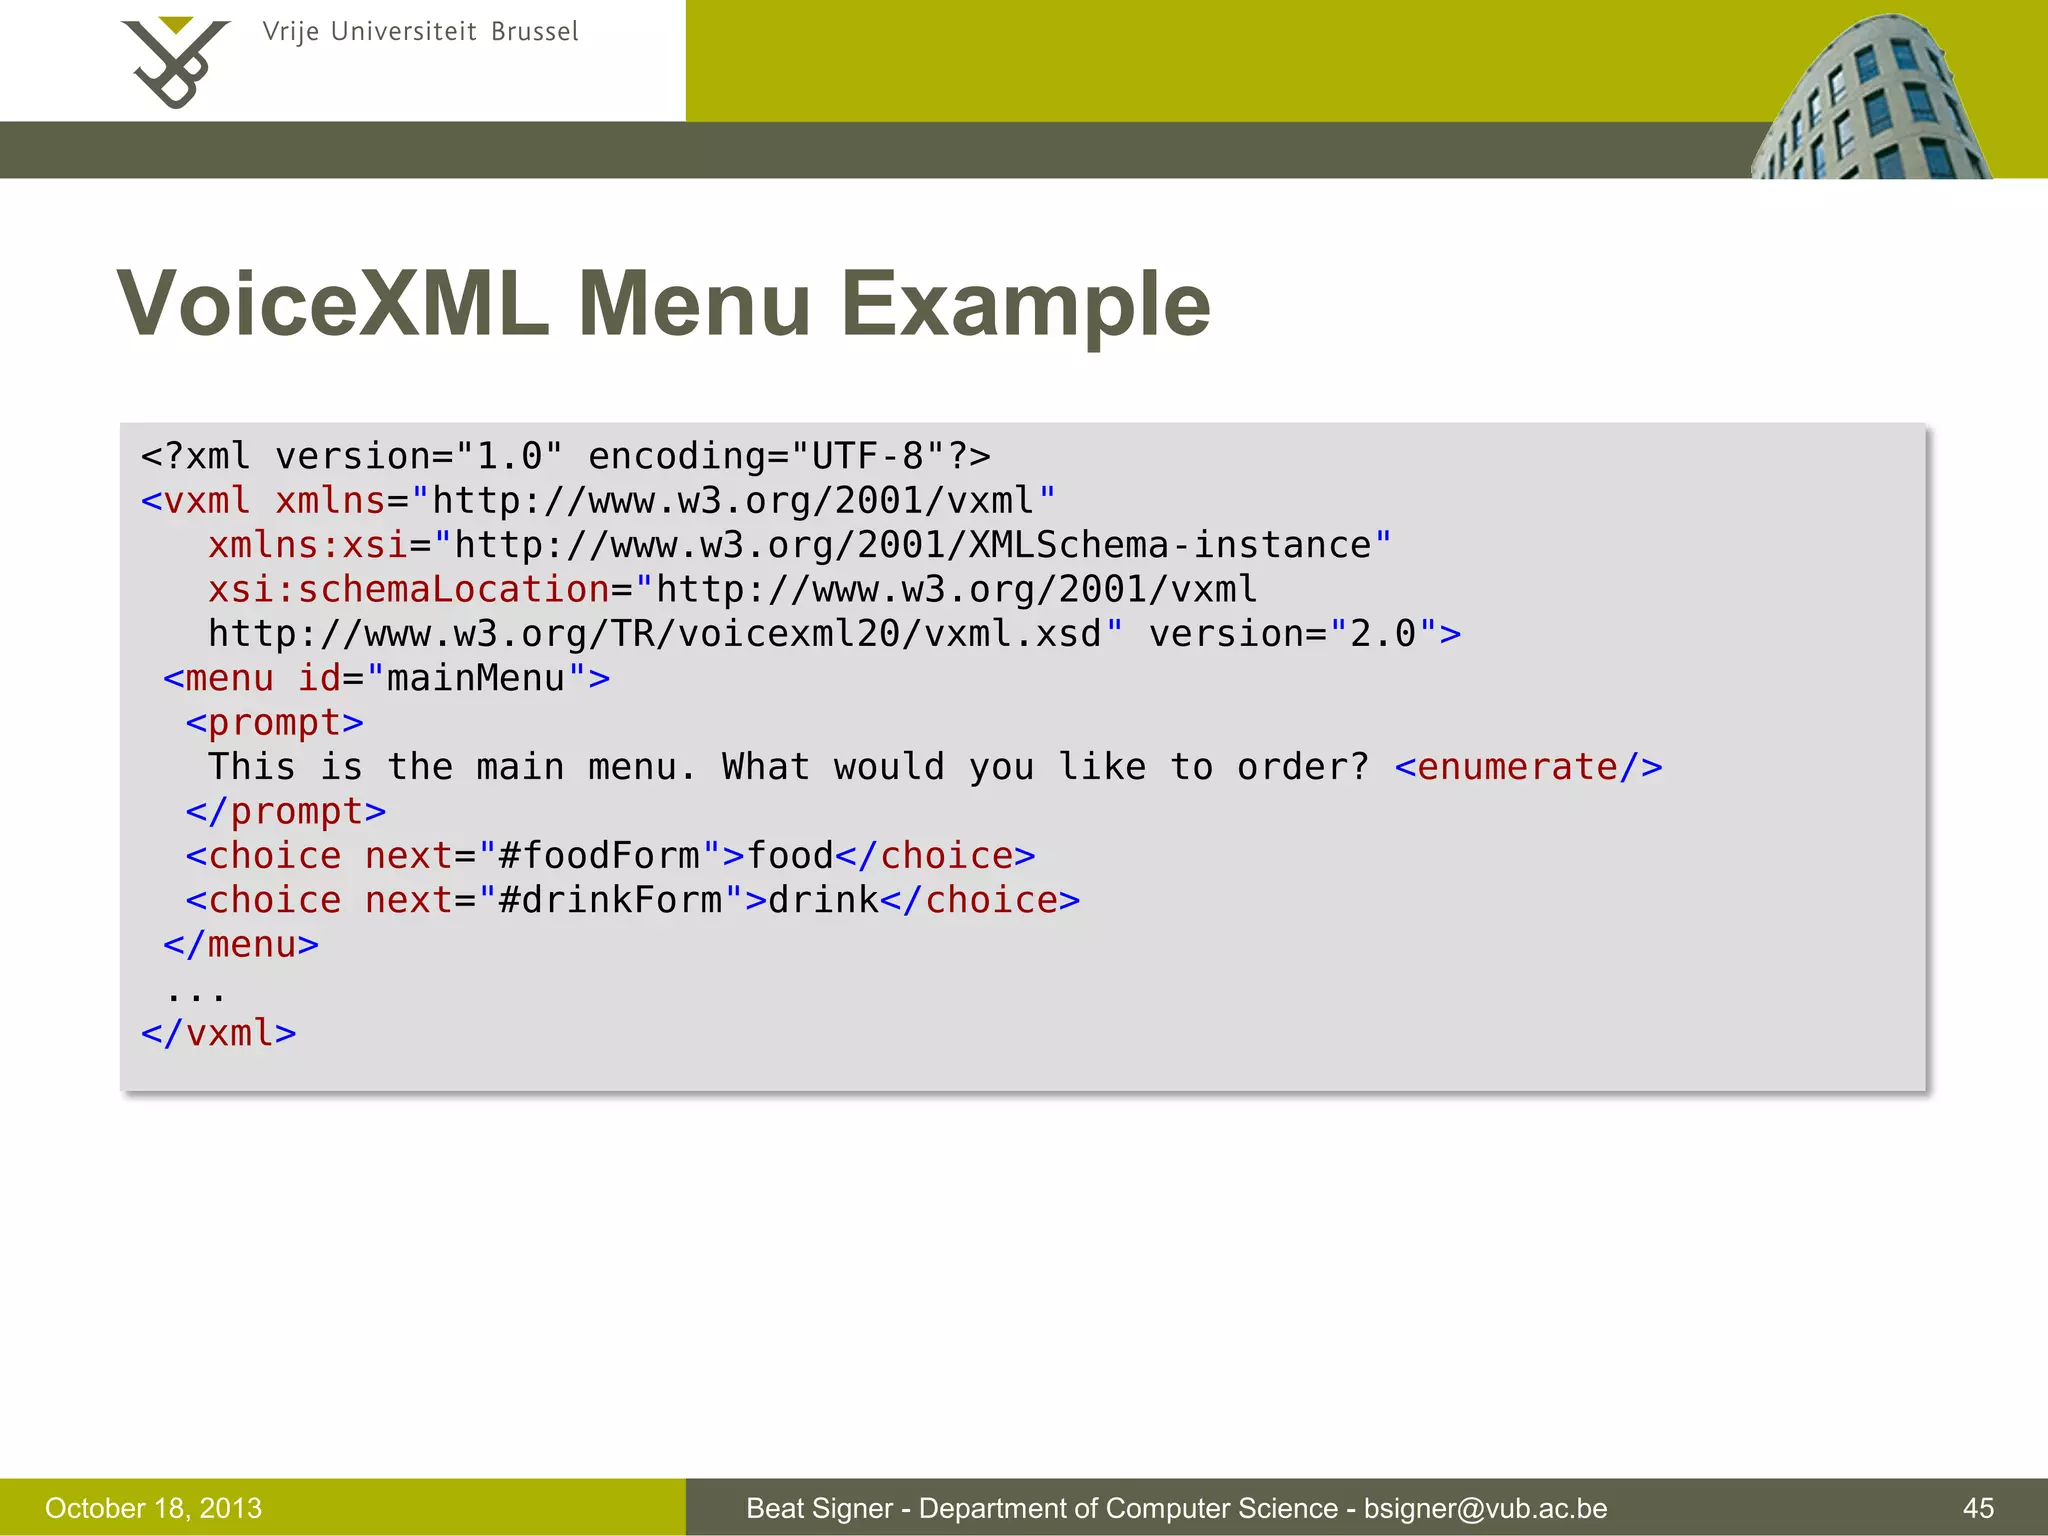This screenshot has width=2048, height=1536.
Task: Click the vxml xmlns opening tag line
Action: point(598,500)
